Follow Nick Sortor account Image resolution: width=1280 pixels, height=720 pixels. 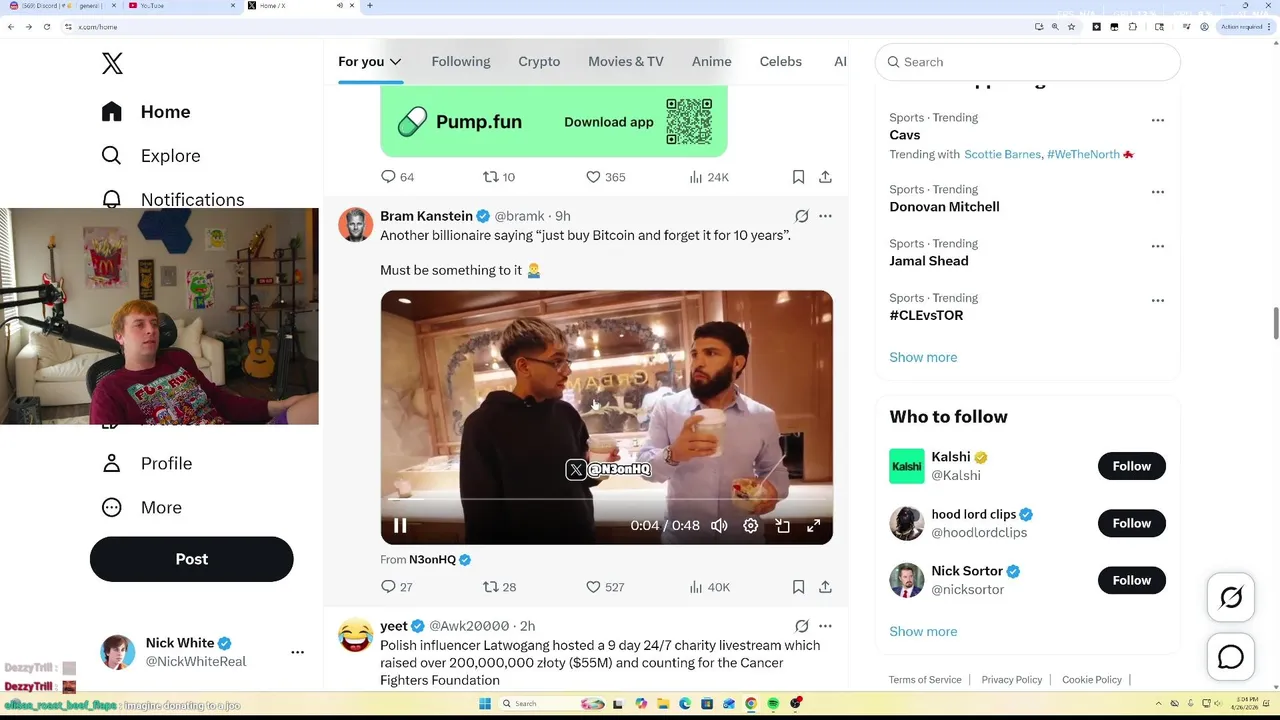(1132, 580)
